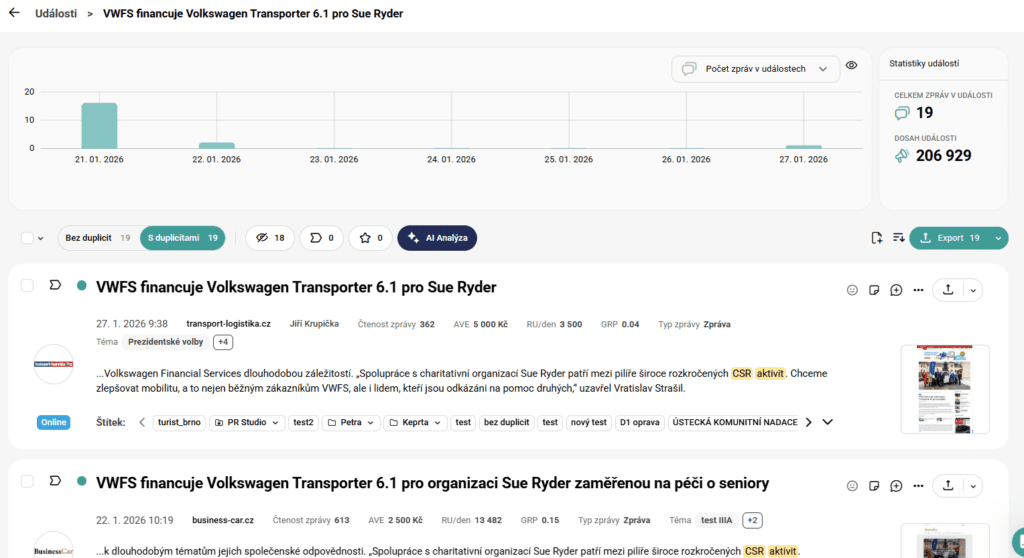Viewport: 1024px width, 558px height.
Task: Open the Keprta label folder dropdown
Action: pyautogui.click(x=415, y=422)
